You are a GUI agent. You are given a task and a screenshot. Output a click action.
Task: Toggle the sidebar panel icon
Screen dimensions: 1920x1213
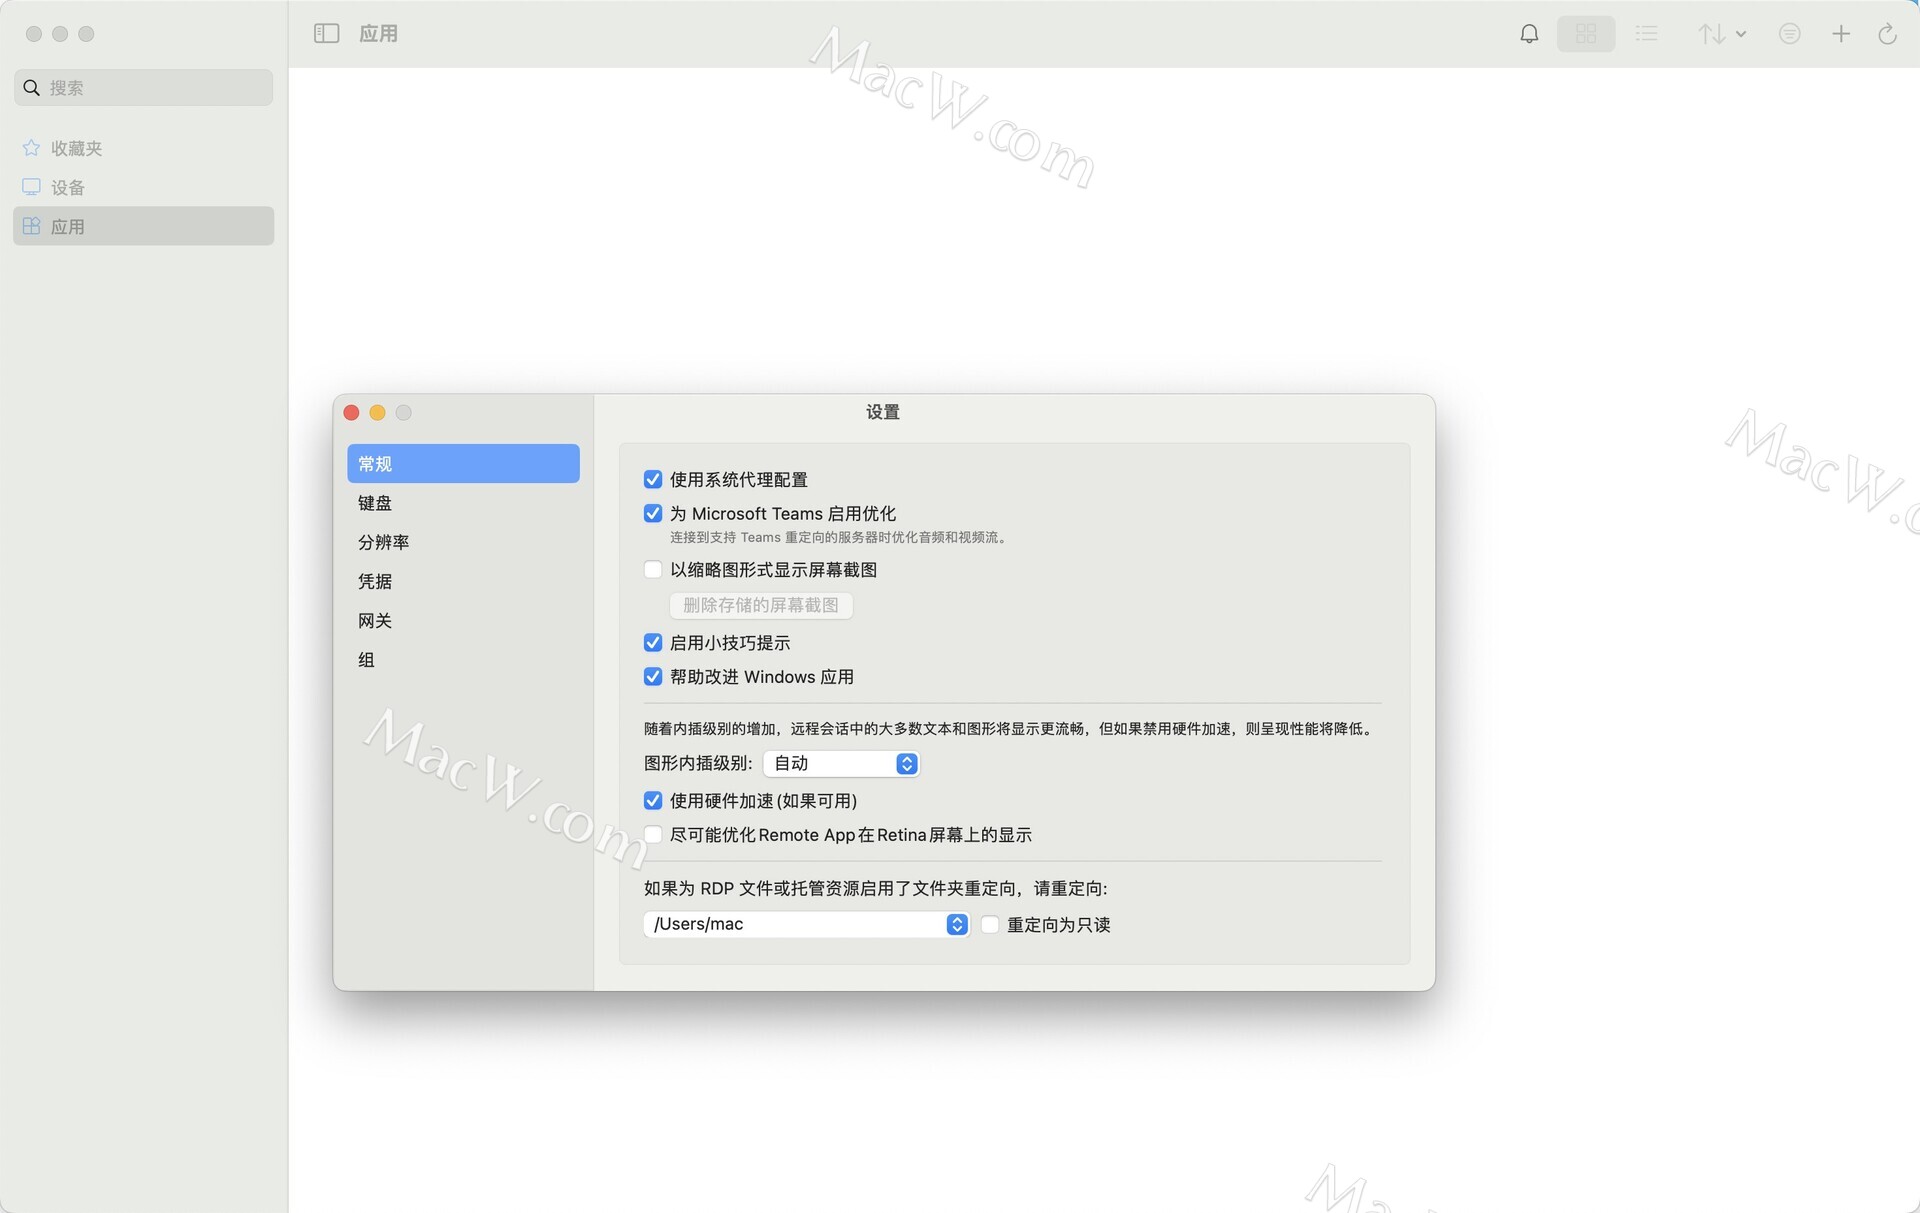(x=326, y=34)
